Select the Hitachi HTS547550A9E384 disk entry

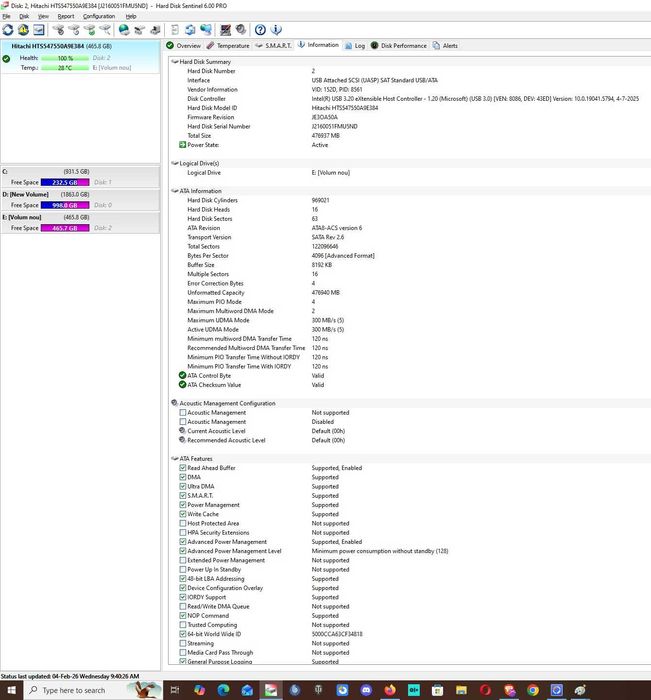[x=80, y=57]
